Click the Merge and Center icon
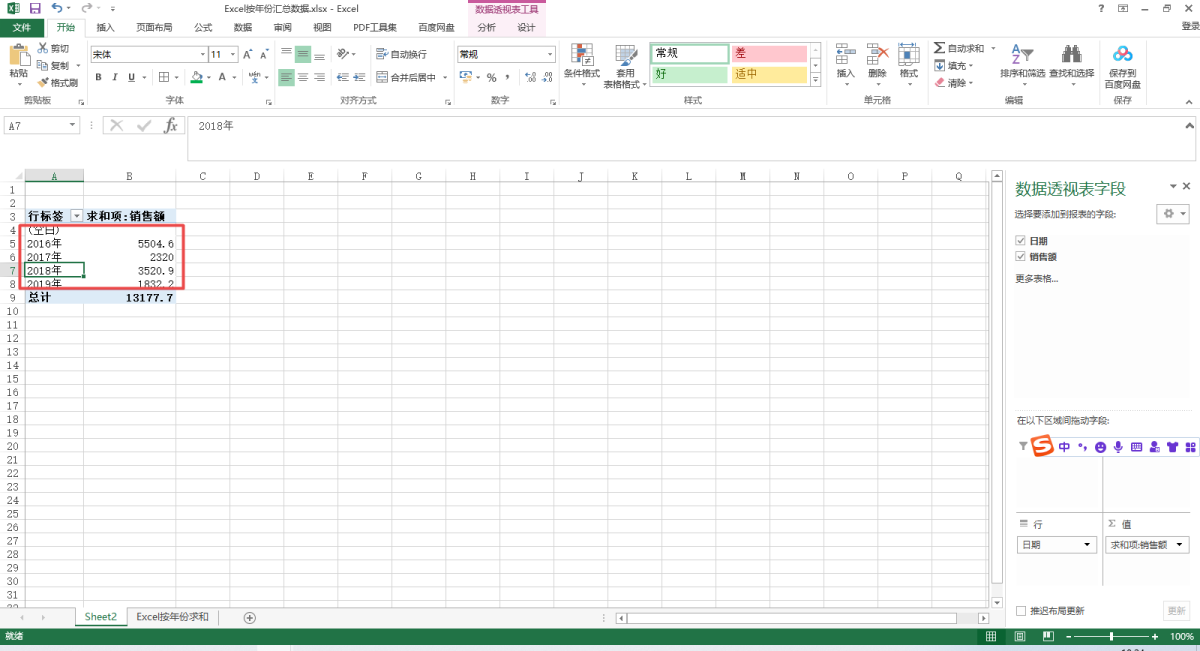 click(x=383, y=77)
